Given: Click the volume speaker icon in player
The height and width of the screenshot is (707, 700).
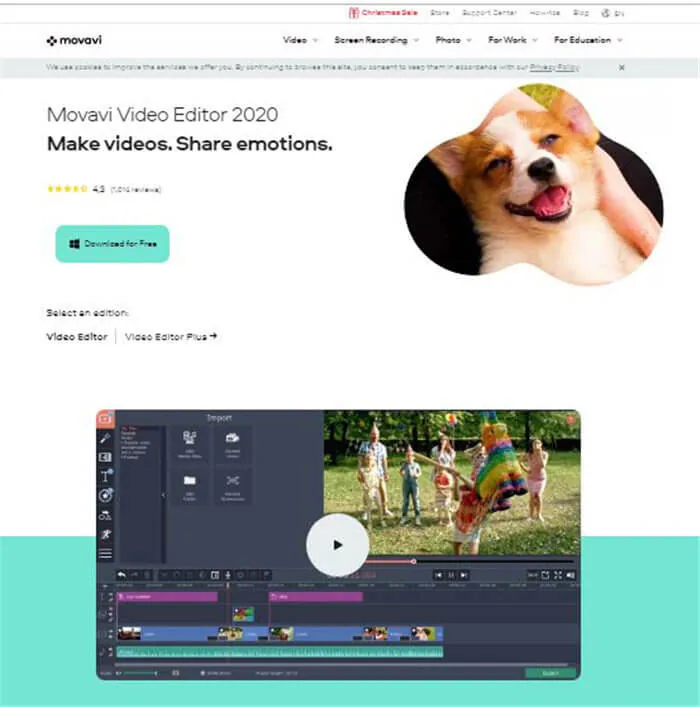Looking at the screenshot, I should click(571, 575).
